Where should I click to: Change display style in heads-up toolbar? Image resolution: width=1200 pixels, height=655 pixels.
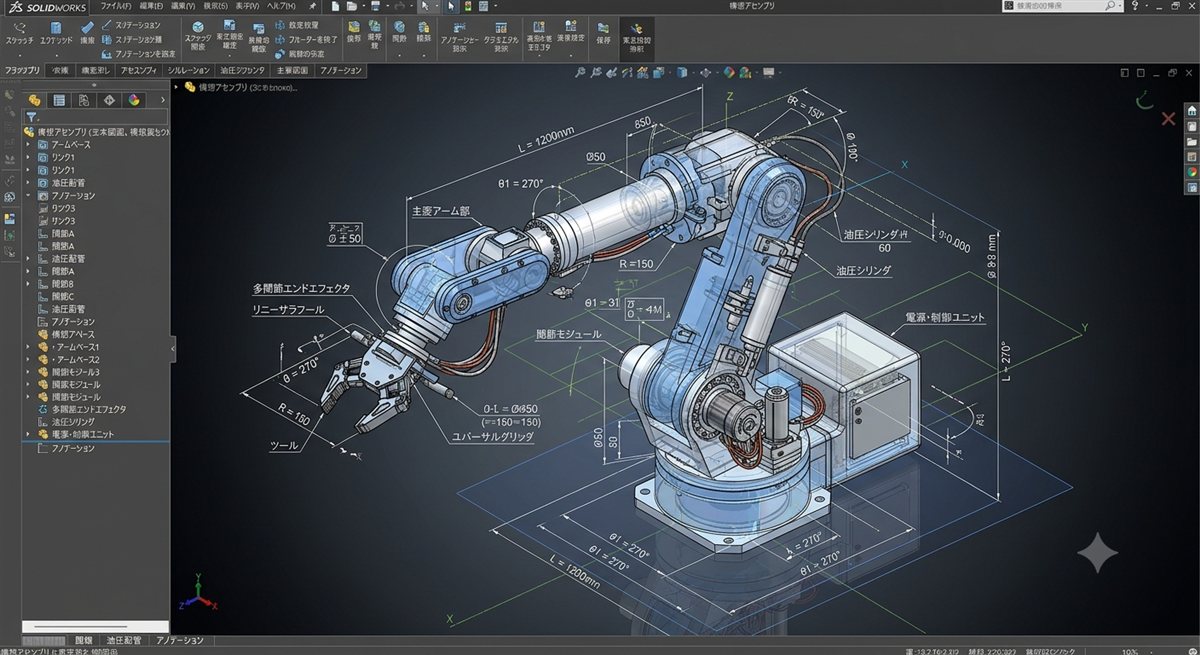coord(682,72)
